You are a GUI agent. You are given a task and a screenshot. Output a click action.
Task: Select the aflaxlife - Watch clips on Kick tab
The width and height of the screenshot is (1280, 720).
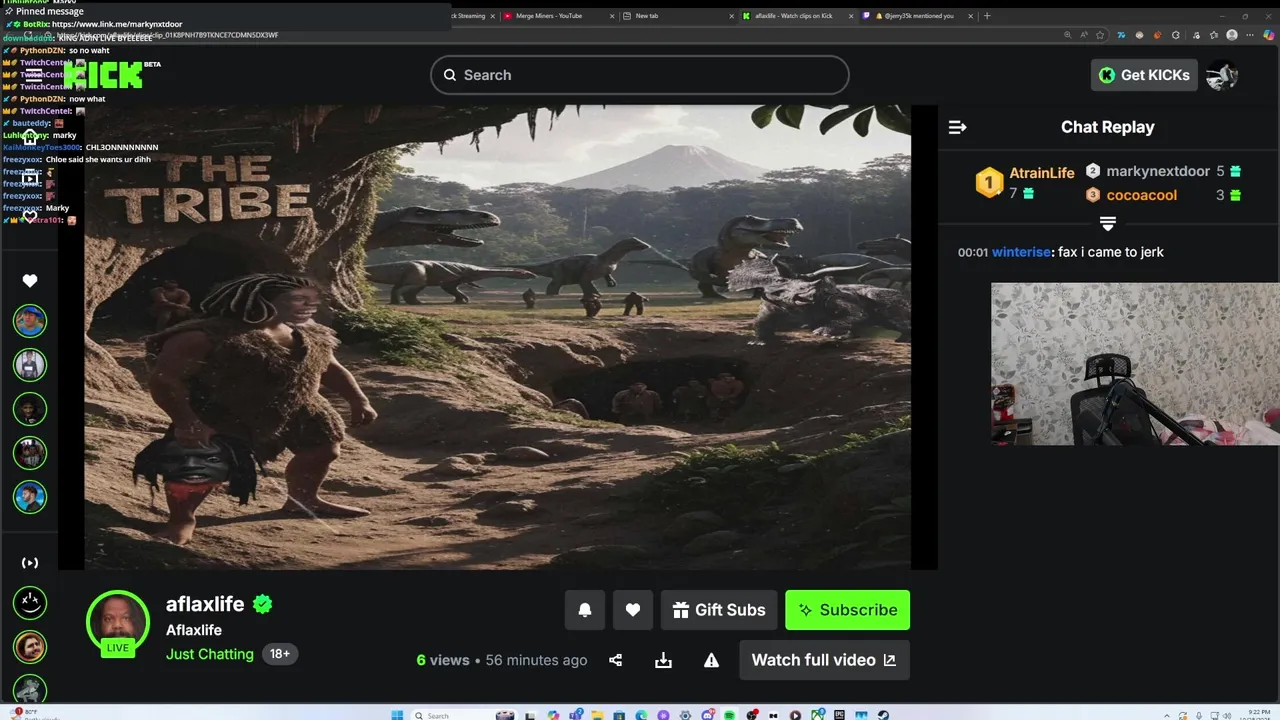tap(793, 16)
